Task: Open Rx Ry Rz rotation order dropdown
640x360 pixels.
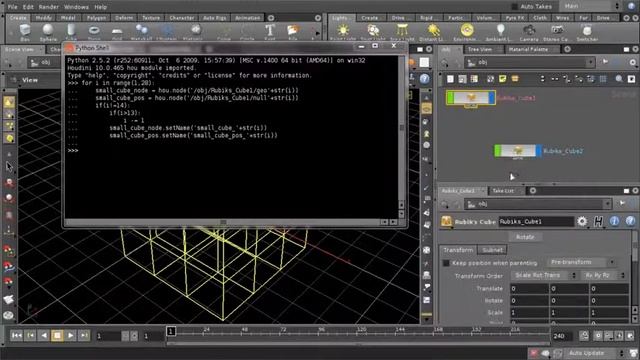Action: pyautogui.click(x=604, y=276)
